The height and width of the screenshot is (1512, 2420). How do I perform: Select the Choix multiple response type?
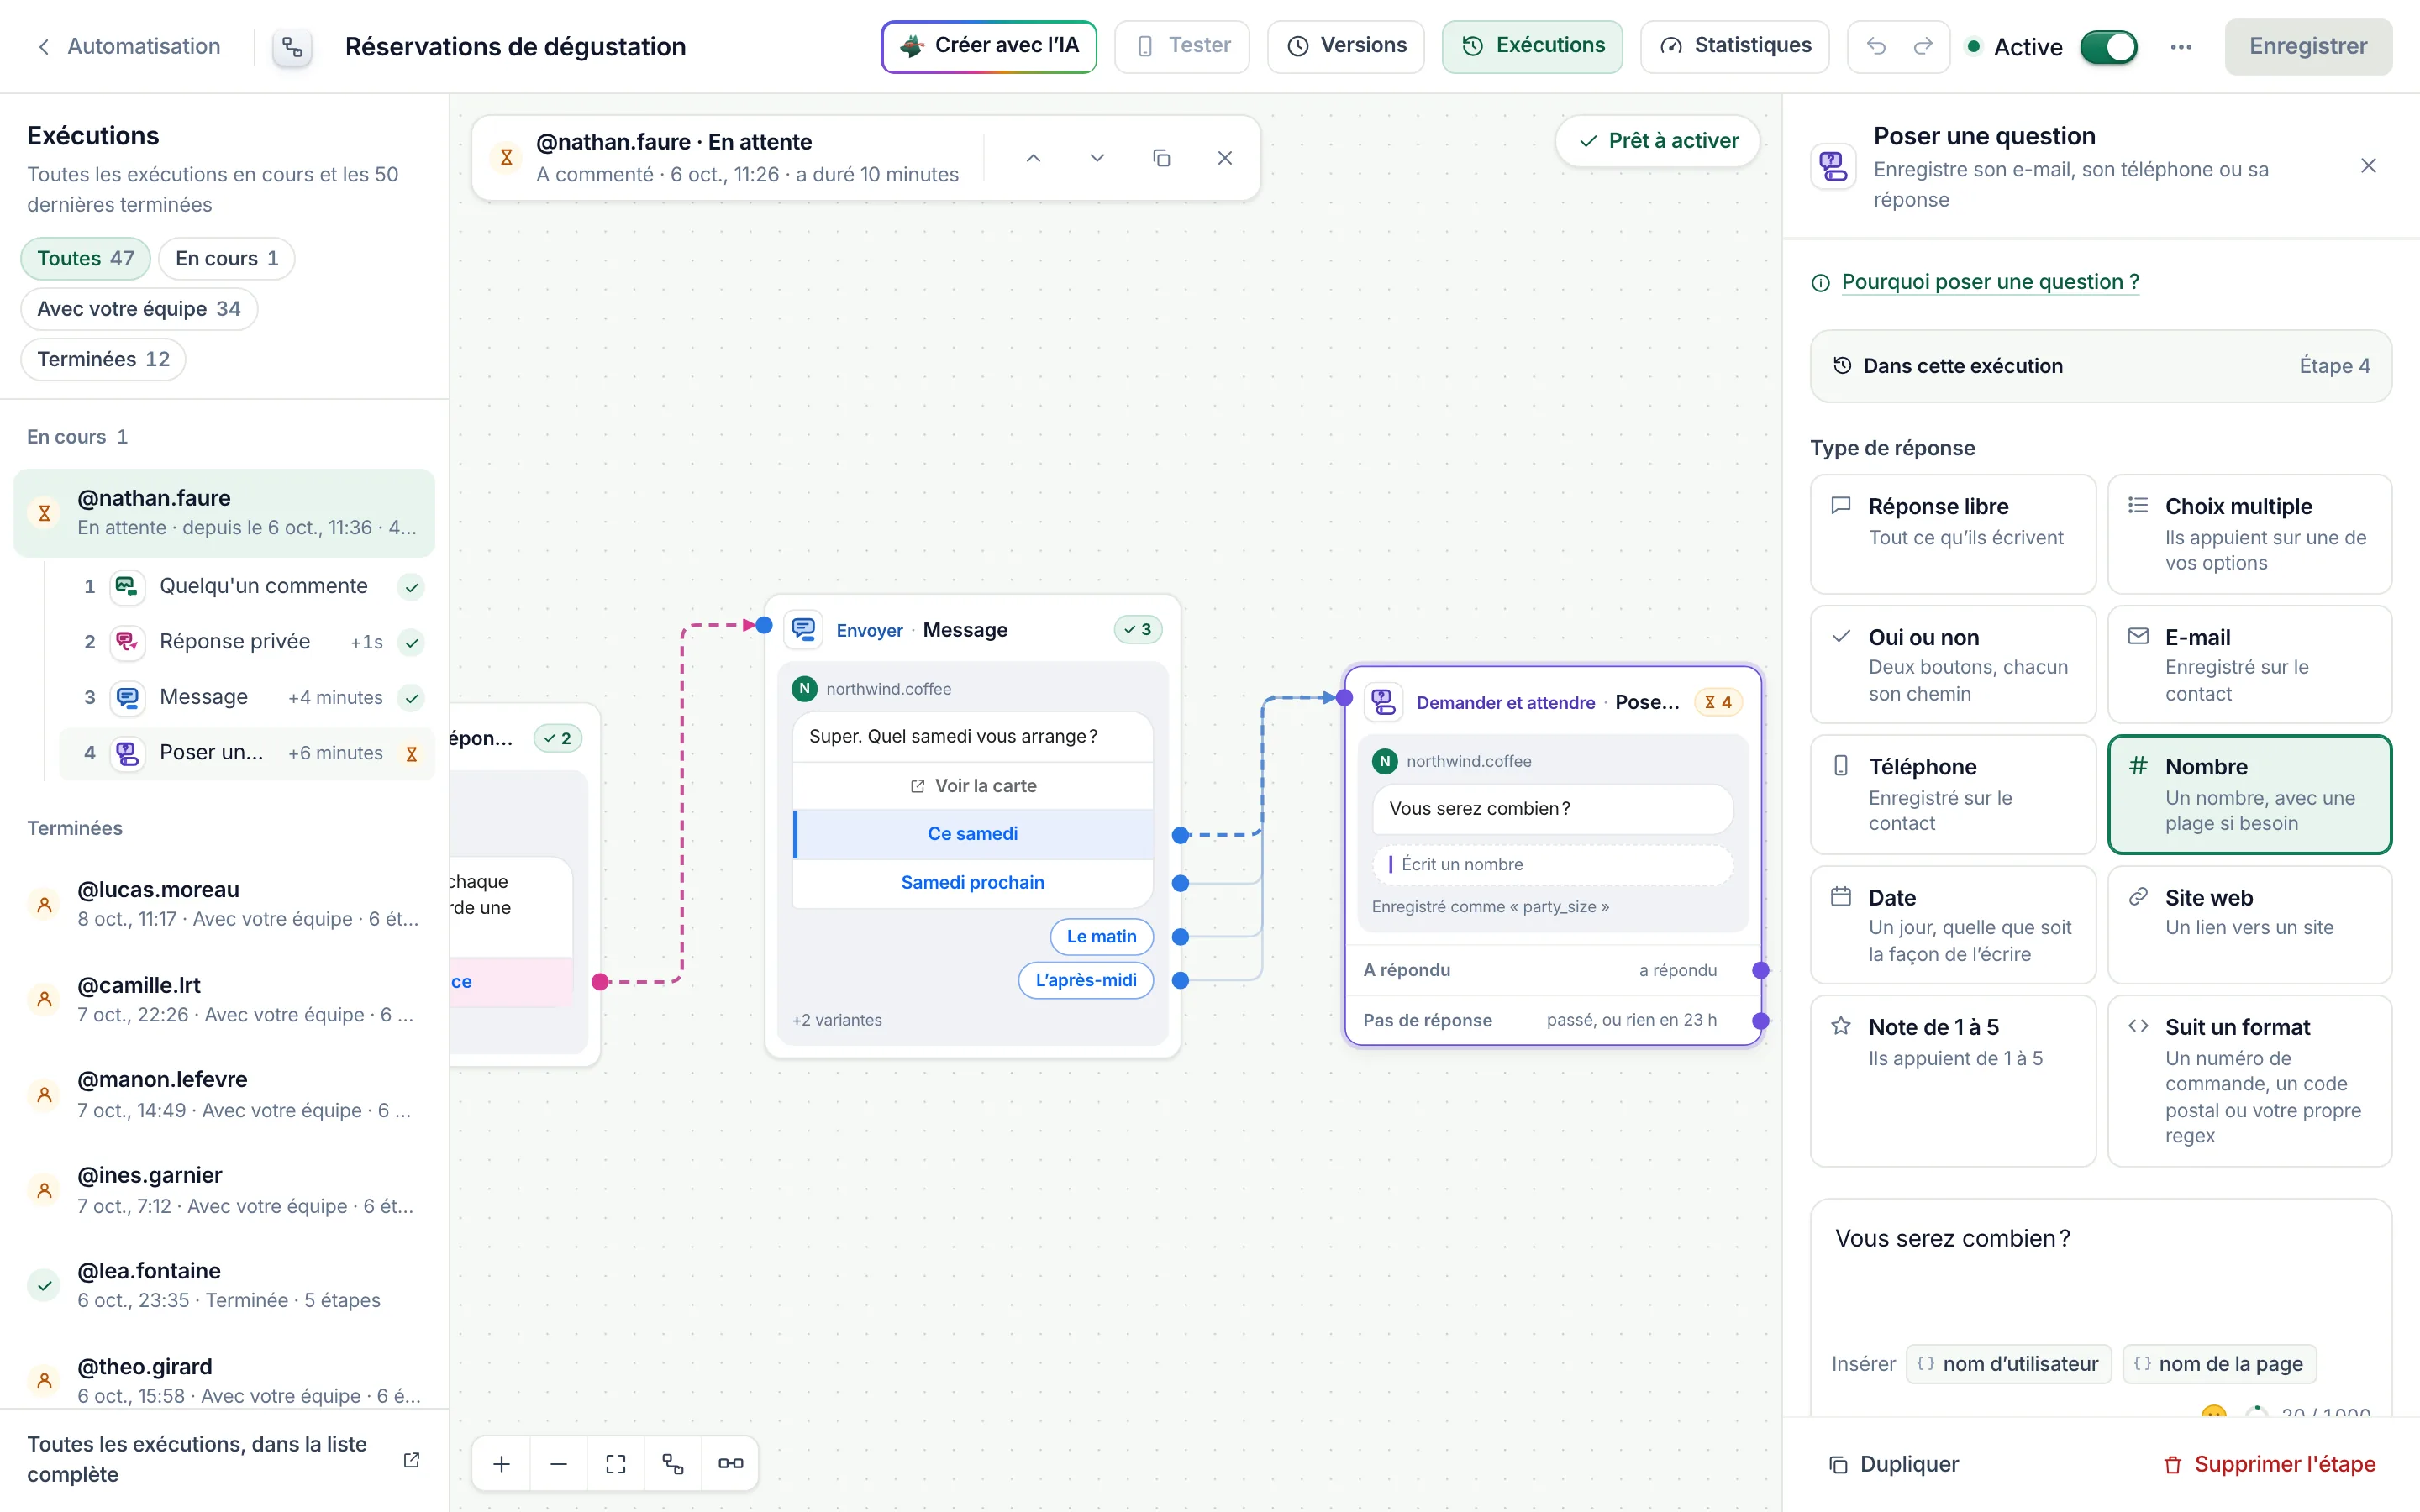(x=2249, y=534)
